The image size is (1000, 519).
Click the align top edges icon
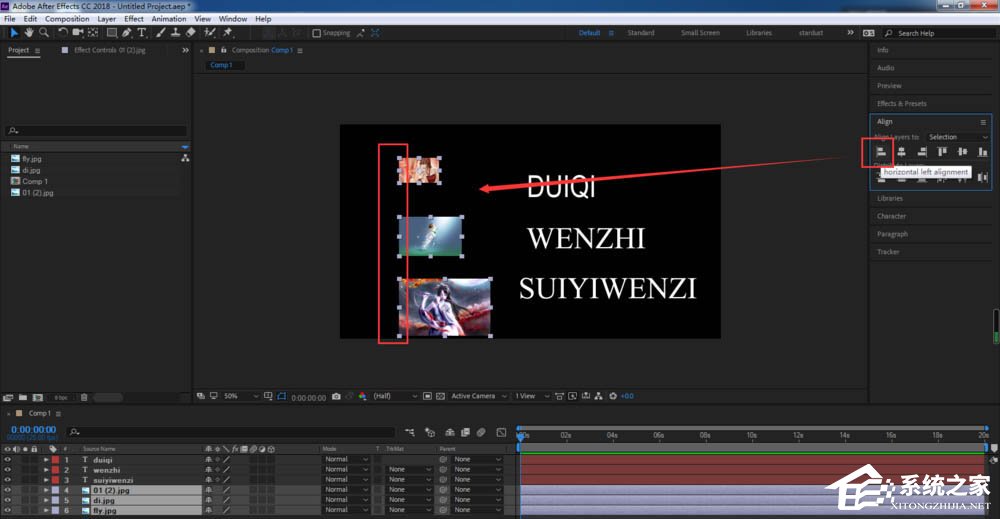pyautogui.click(x=942, y=152)
